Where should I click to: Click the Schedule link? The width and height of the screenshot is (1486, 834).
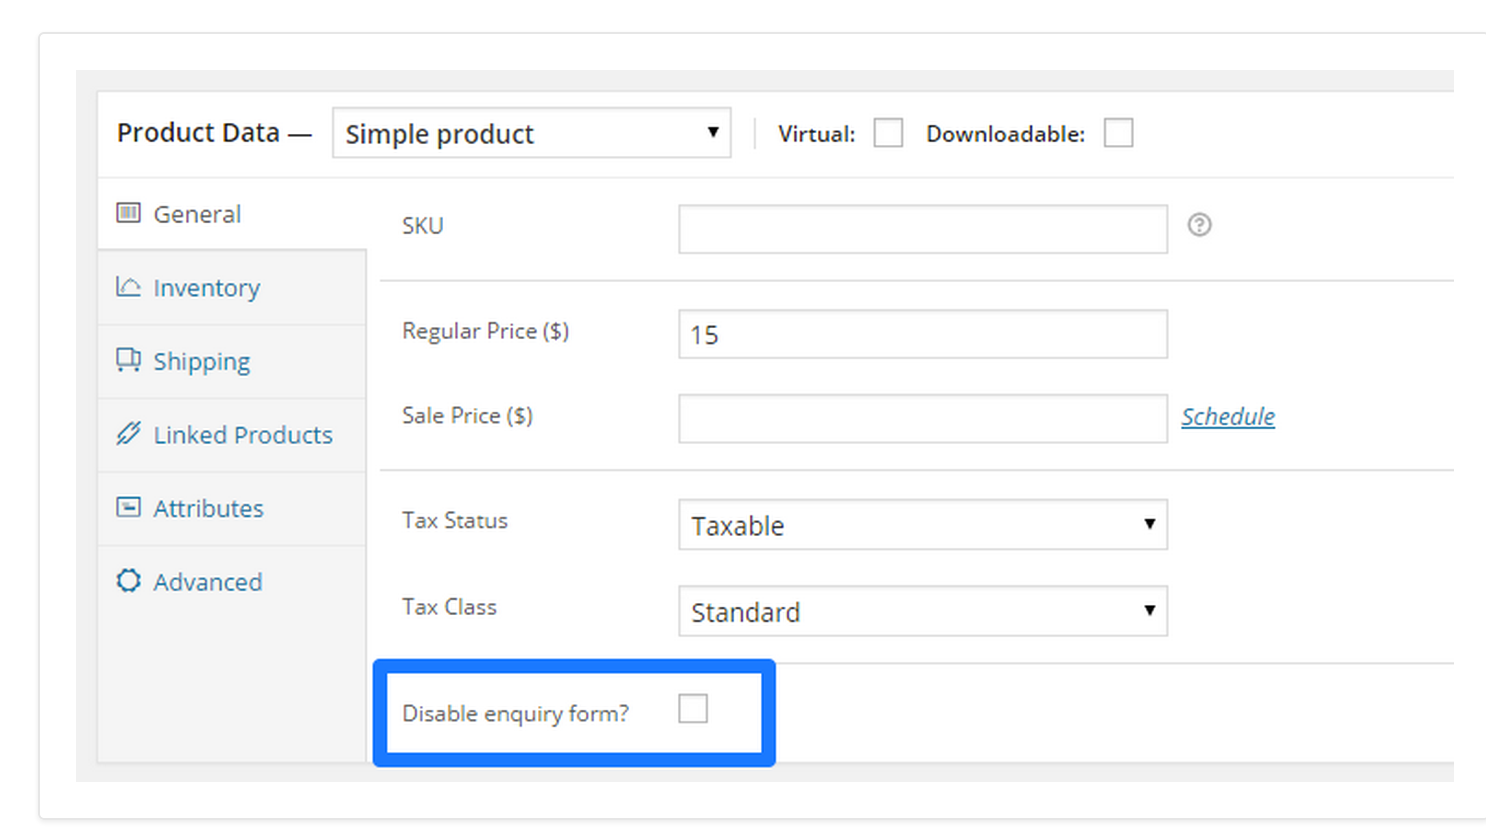pyautogui.click(x=1228, y=417)
